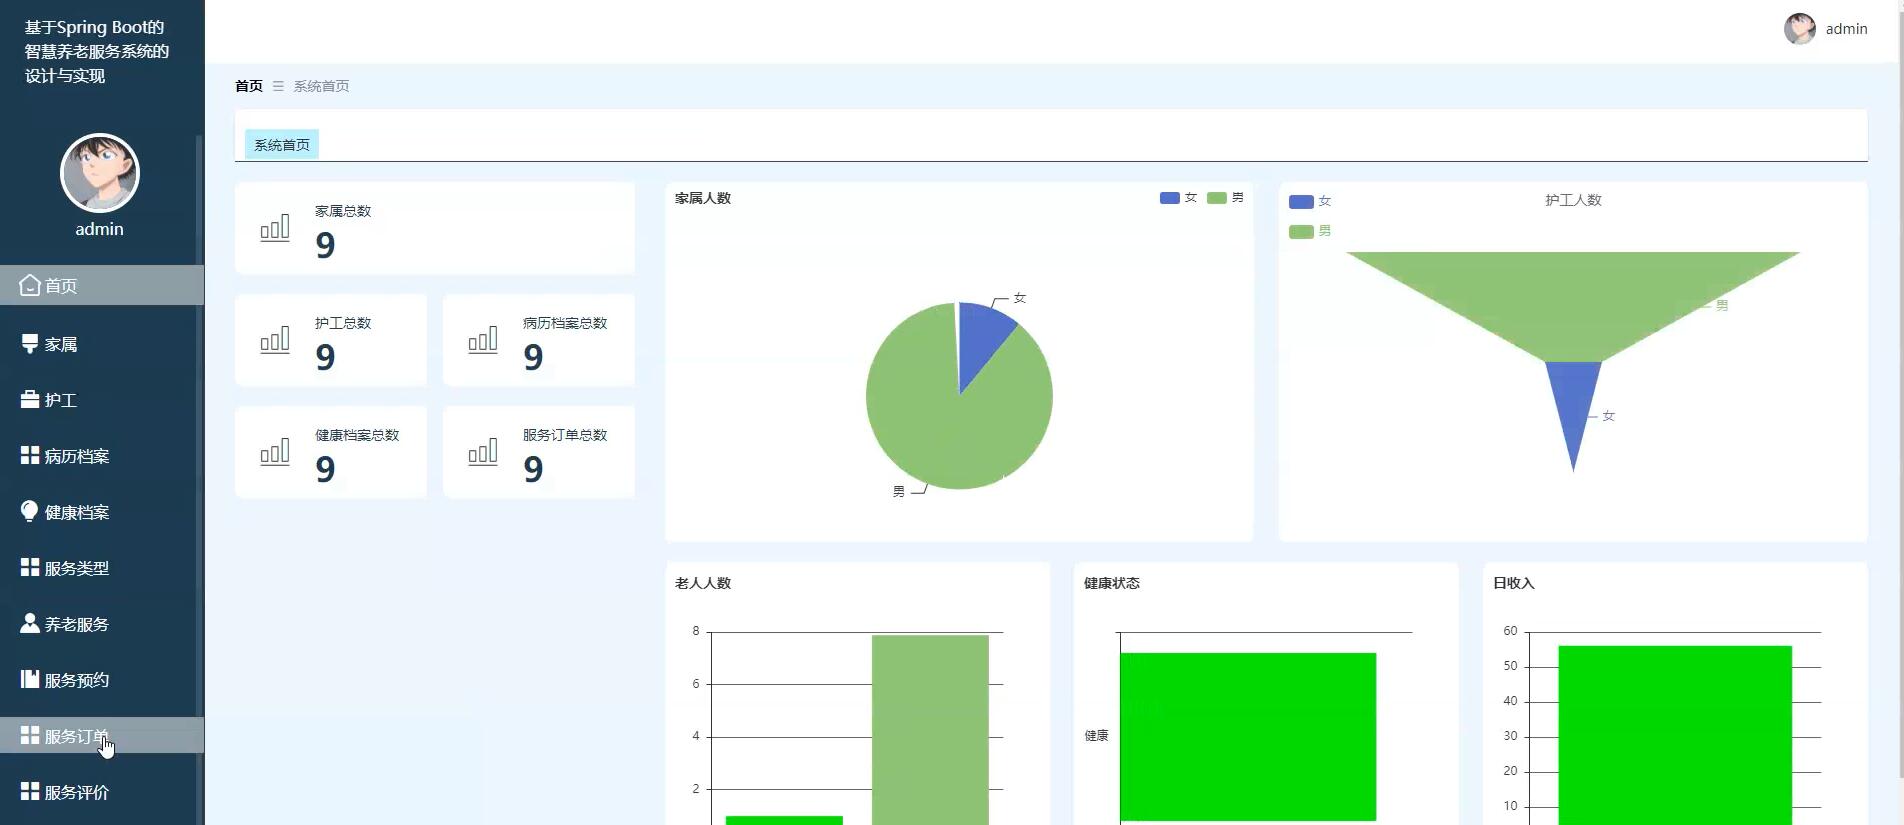Open the 服务订单 menu item
Screen dimensions: 1904x825
(x=102, y=735)
